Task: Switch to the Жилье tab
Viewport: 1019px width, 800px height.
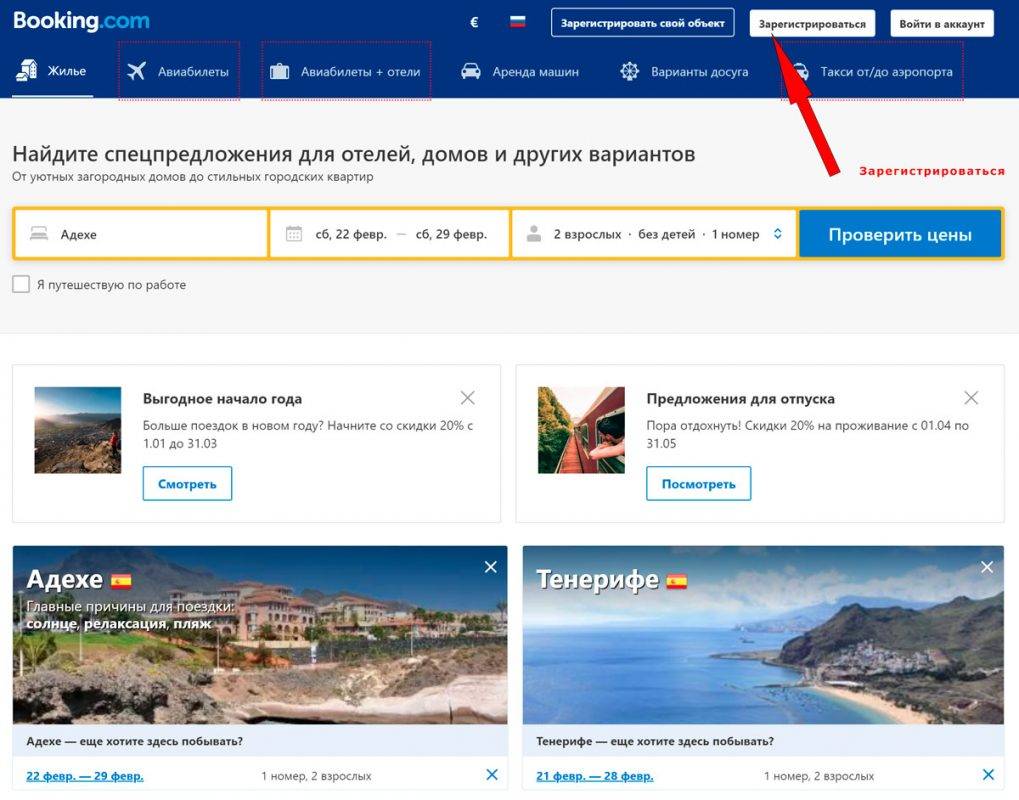Action: pos(52,71)
